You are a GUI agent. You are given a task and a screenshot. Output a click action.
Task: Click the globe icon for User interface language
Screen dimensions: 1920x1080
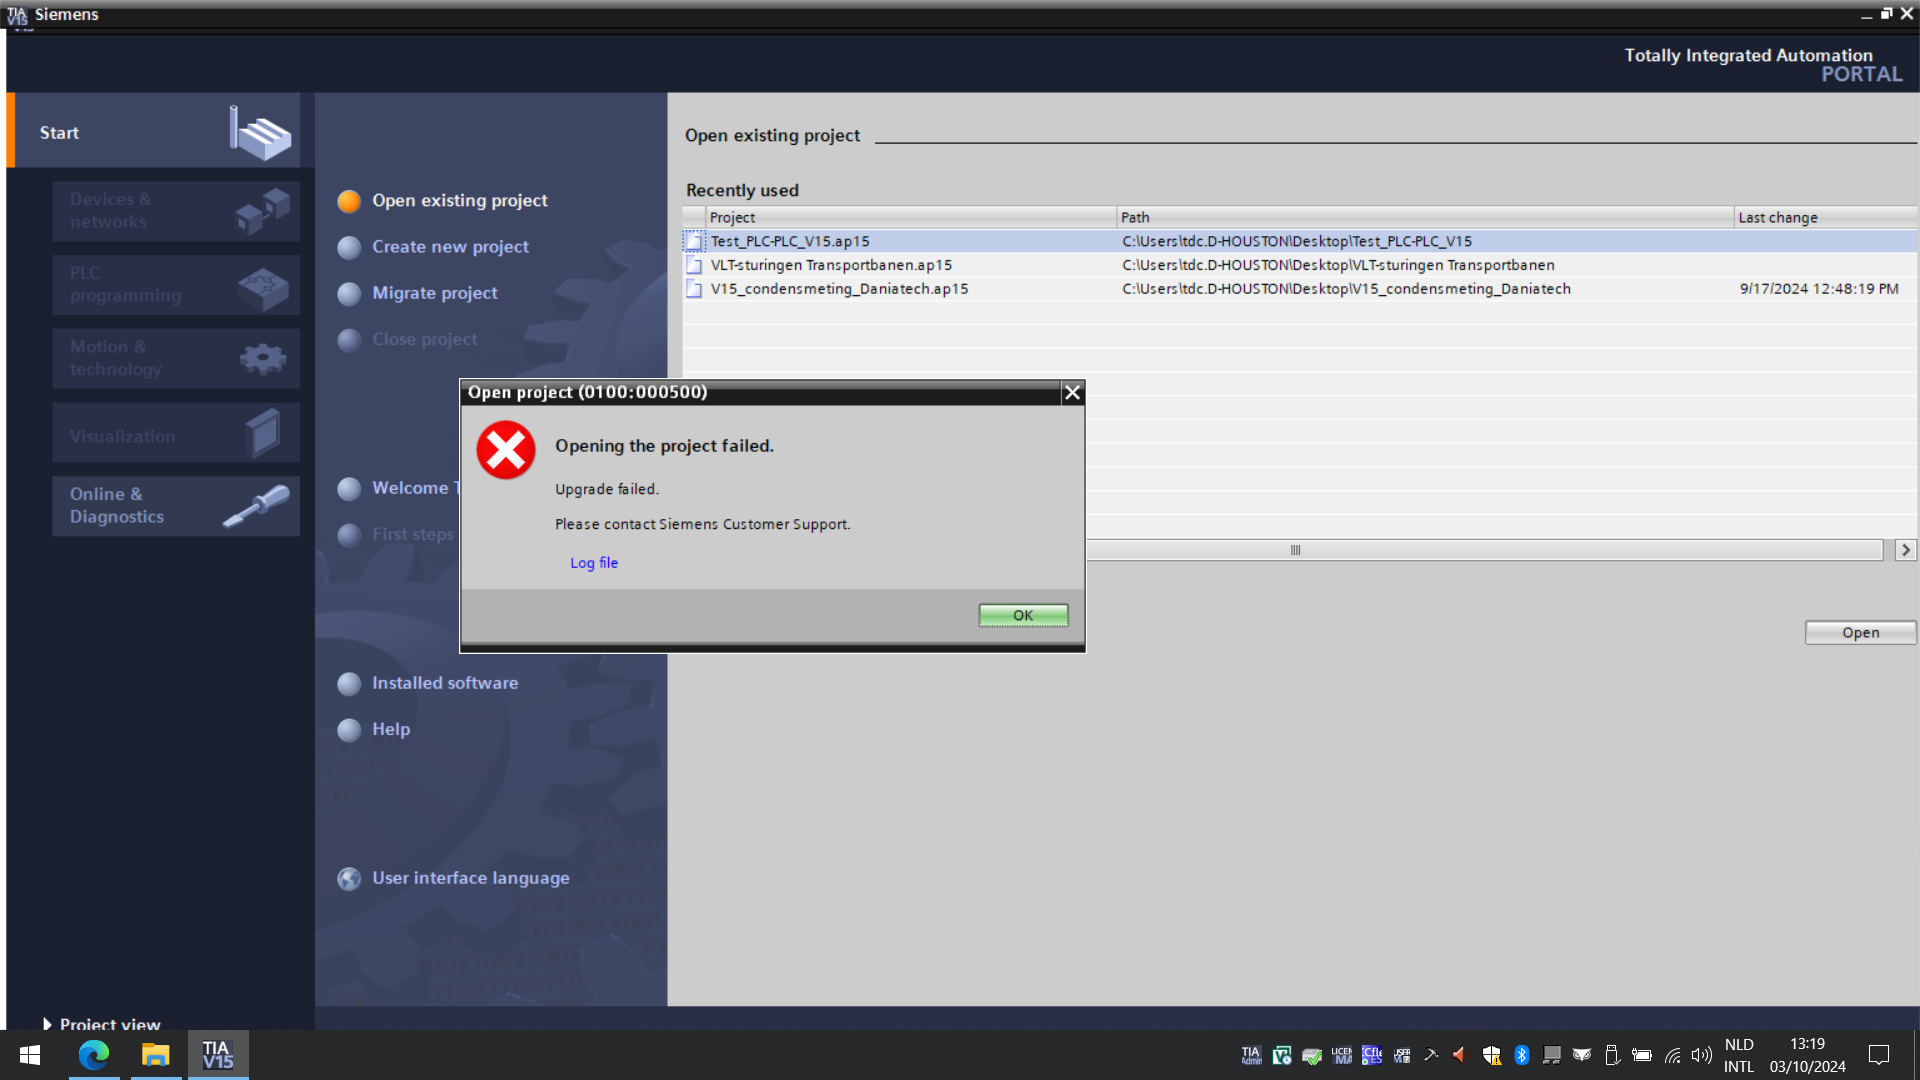(x=349, y=879)
